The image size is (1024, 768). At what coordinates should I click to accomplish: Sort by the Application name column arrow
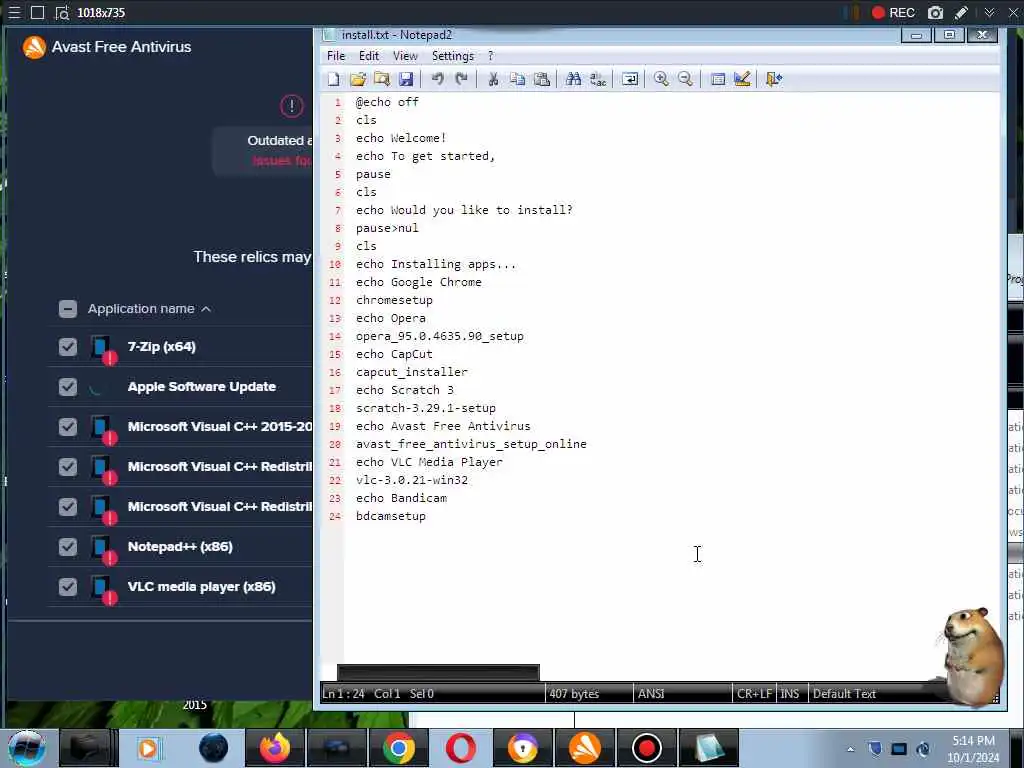[206, 309]
